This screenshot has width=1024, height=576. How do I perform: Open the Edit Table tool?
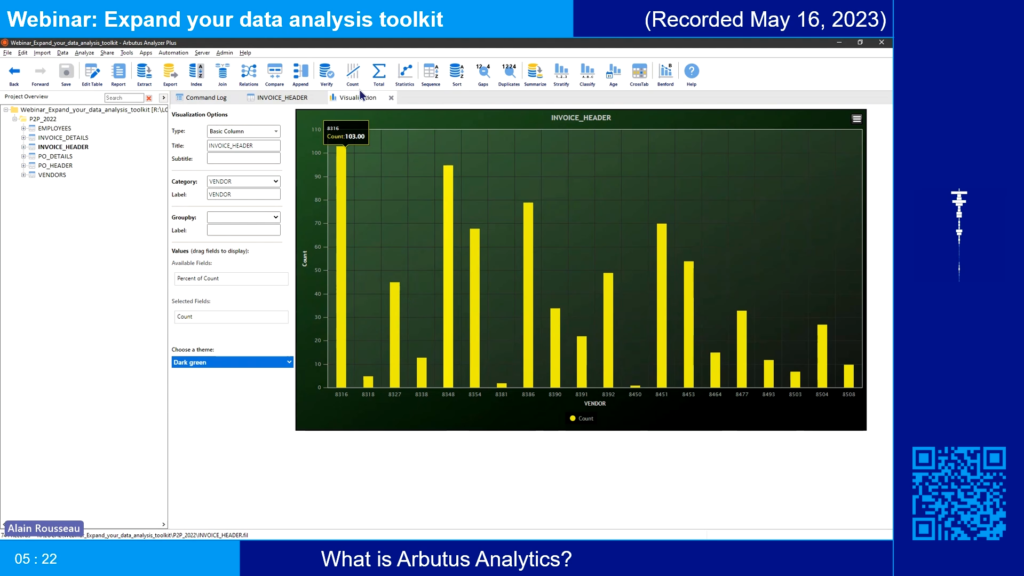[92, 74]
